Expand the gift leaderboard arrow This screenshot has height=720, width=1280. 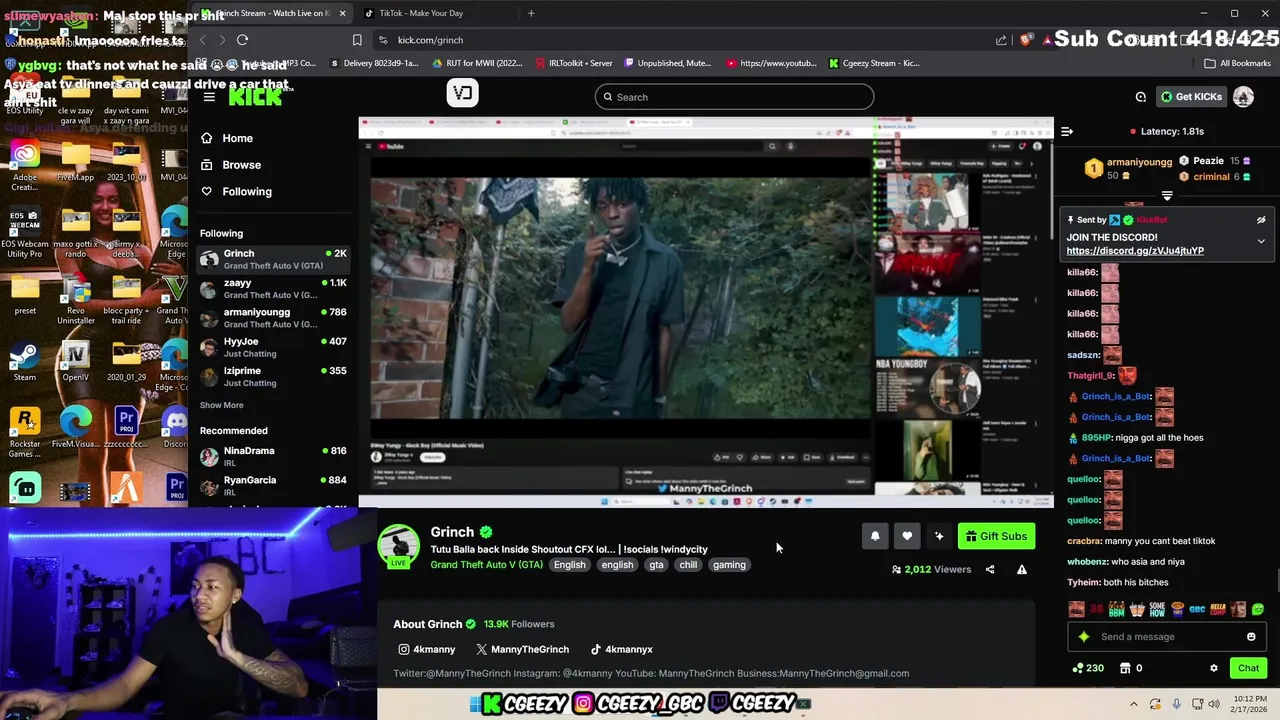click(1167, 196)
